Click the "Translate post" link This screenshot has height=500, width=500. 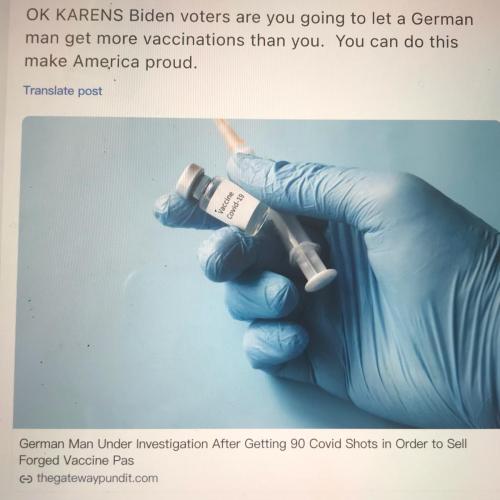(x=63, y=91)
